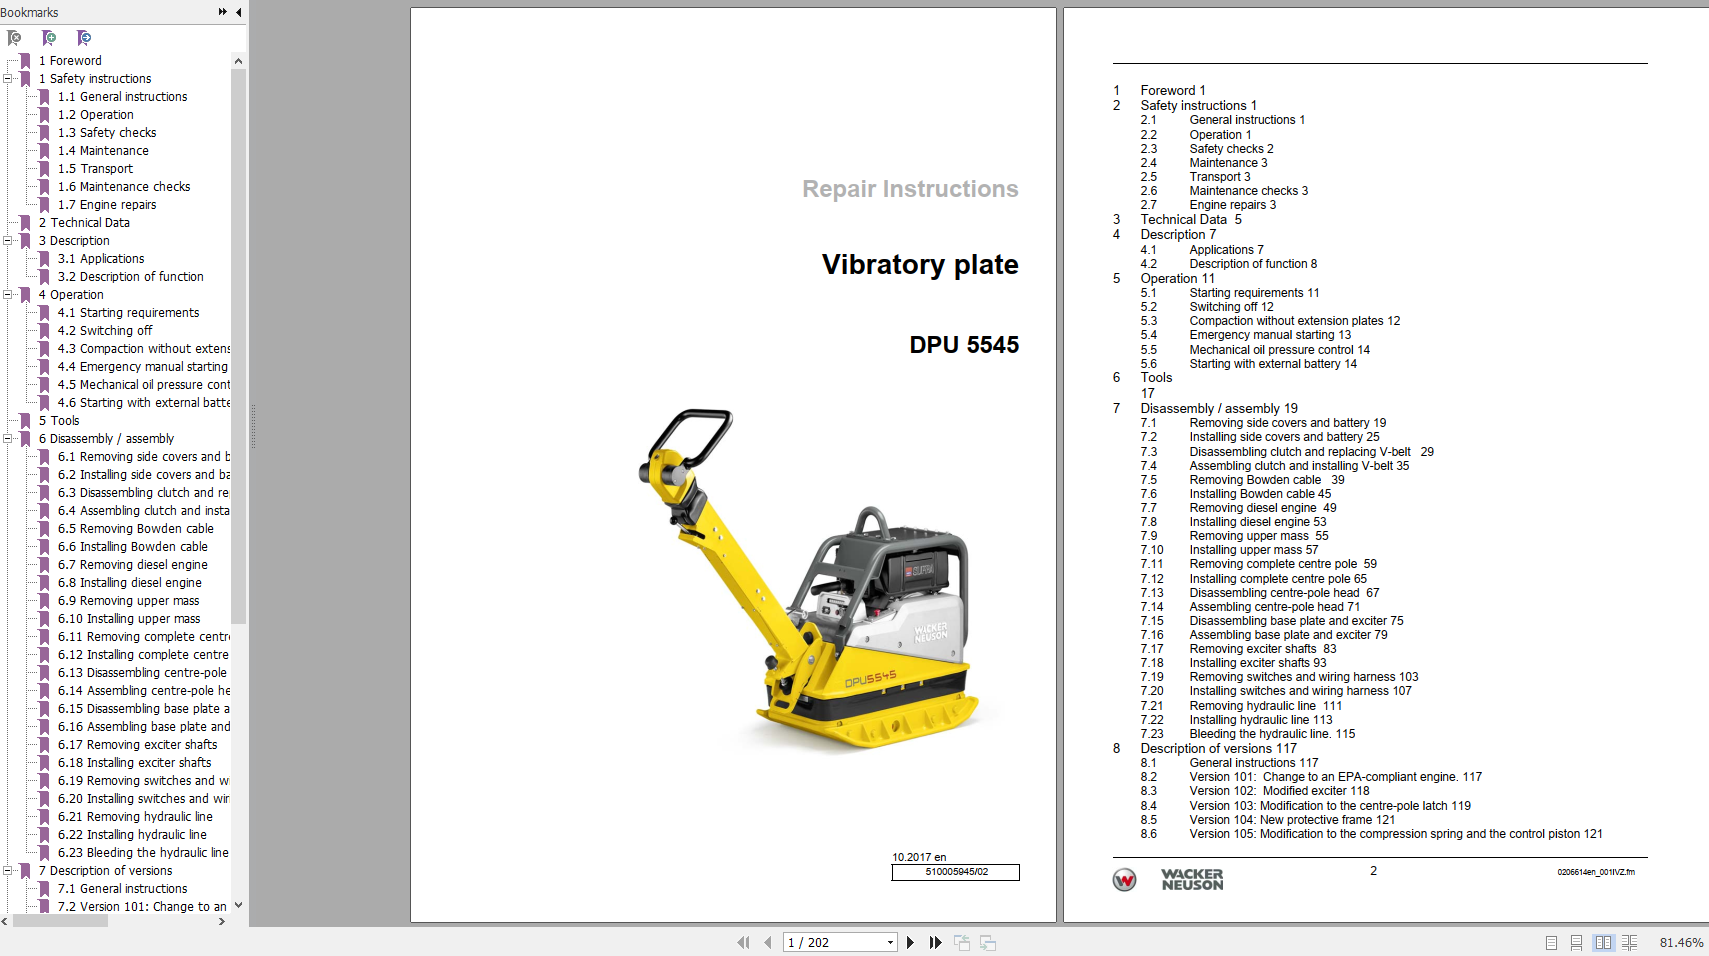Click bookmark icon beside 1.6 Maintenance checks
The image size is (1709, 956).
(x=44, y=186)
